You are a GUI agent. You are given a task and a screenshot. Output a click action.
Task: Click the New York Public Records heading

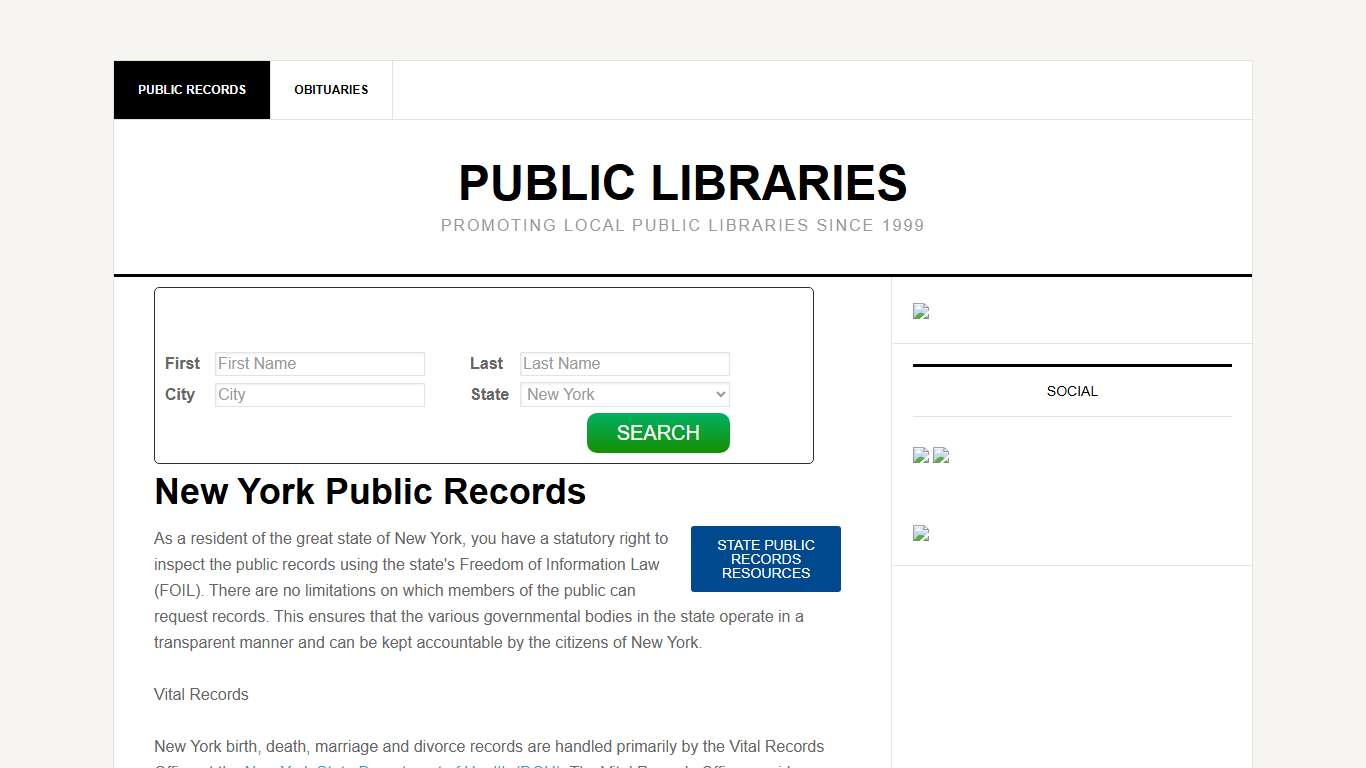pos(370,491)
